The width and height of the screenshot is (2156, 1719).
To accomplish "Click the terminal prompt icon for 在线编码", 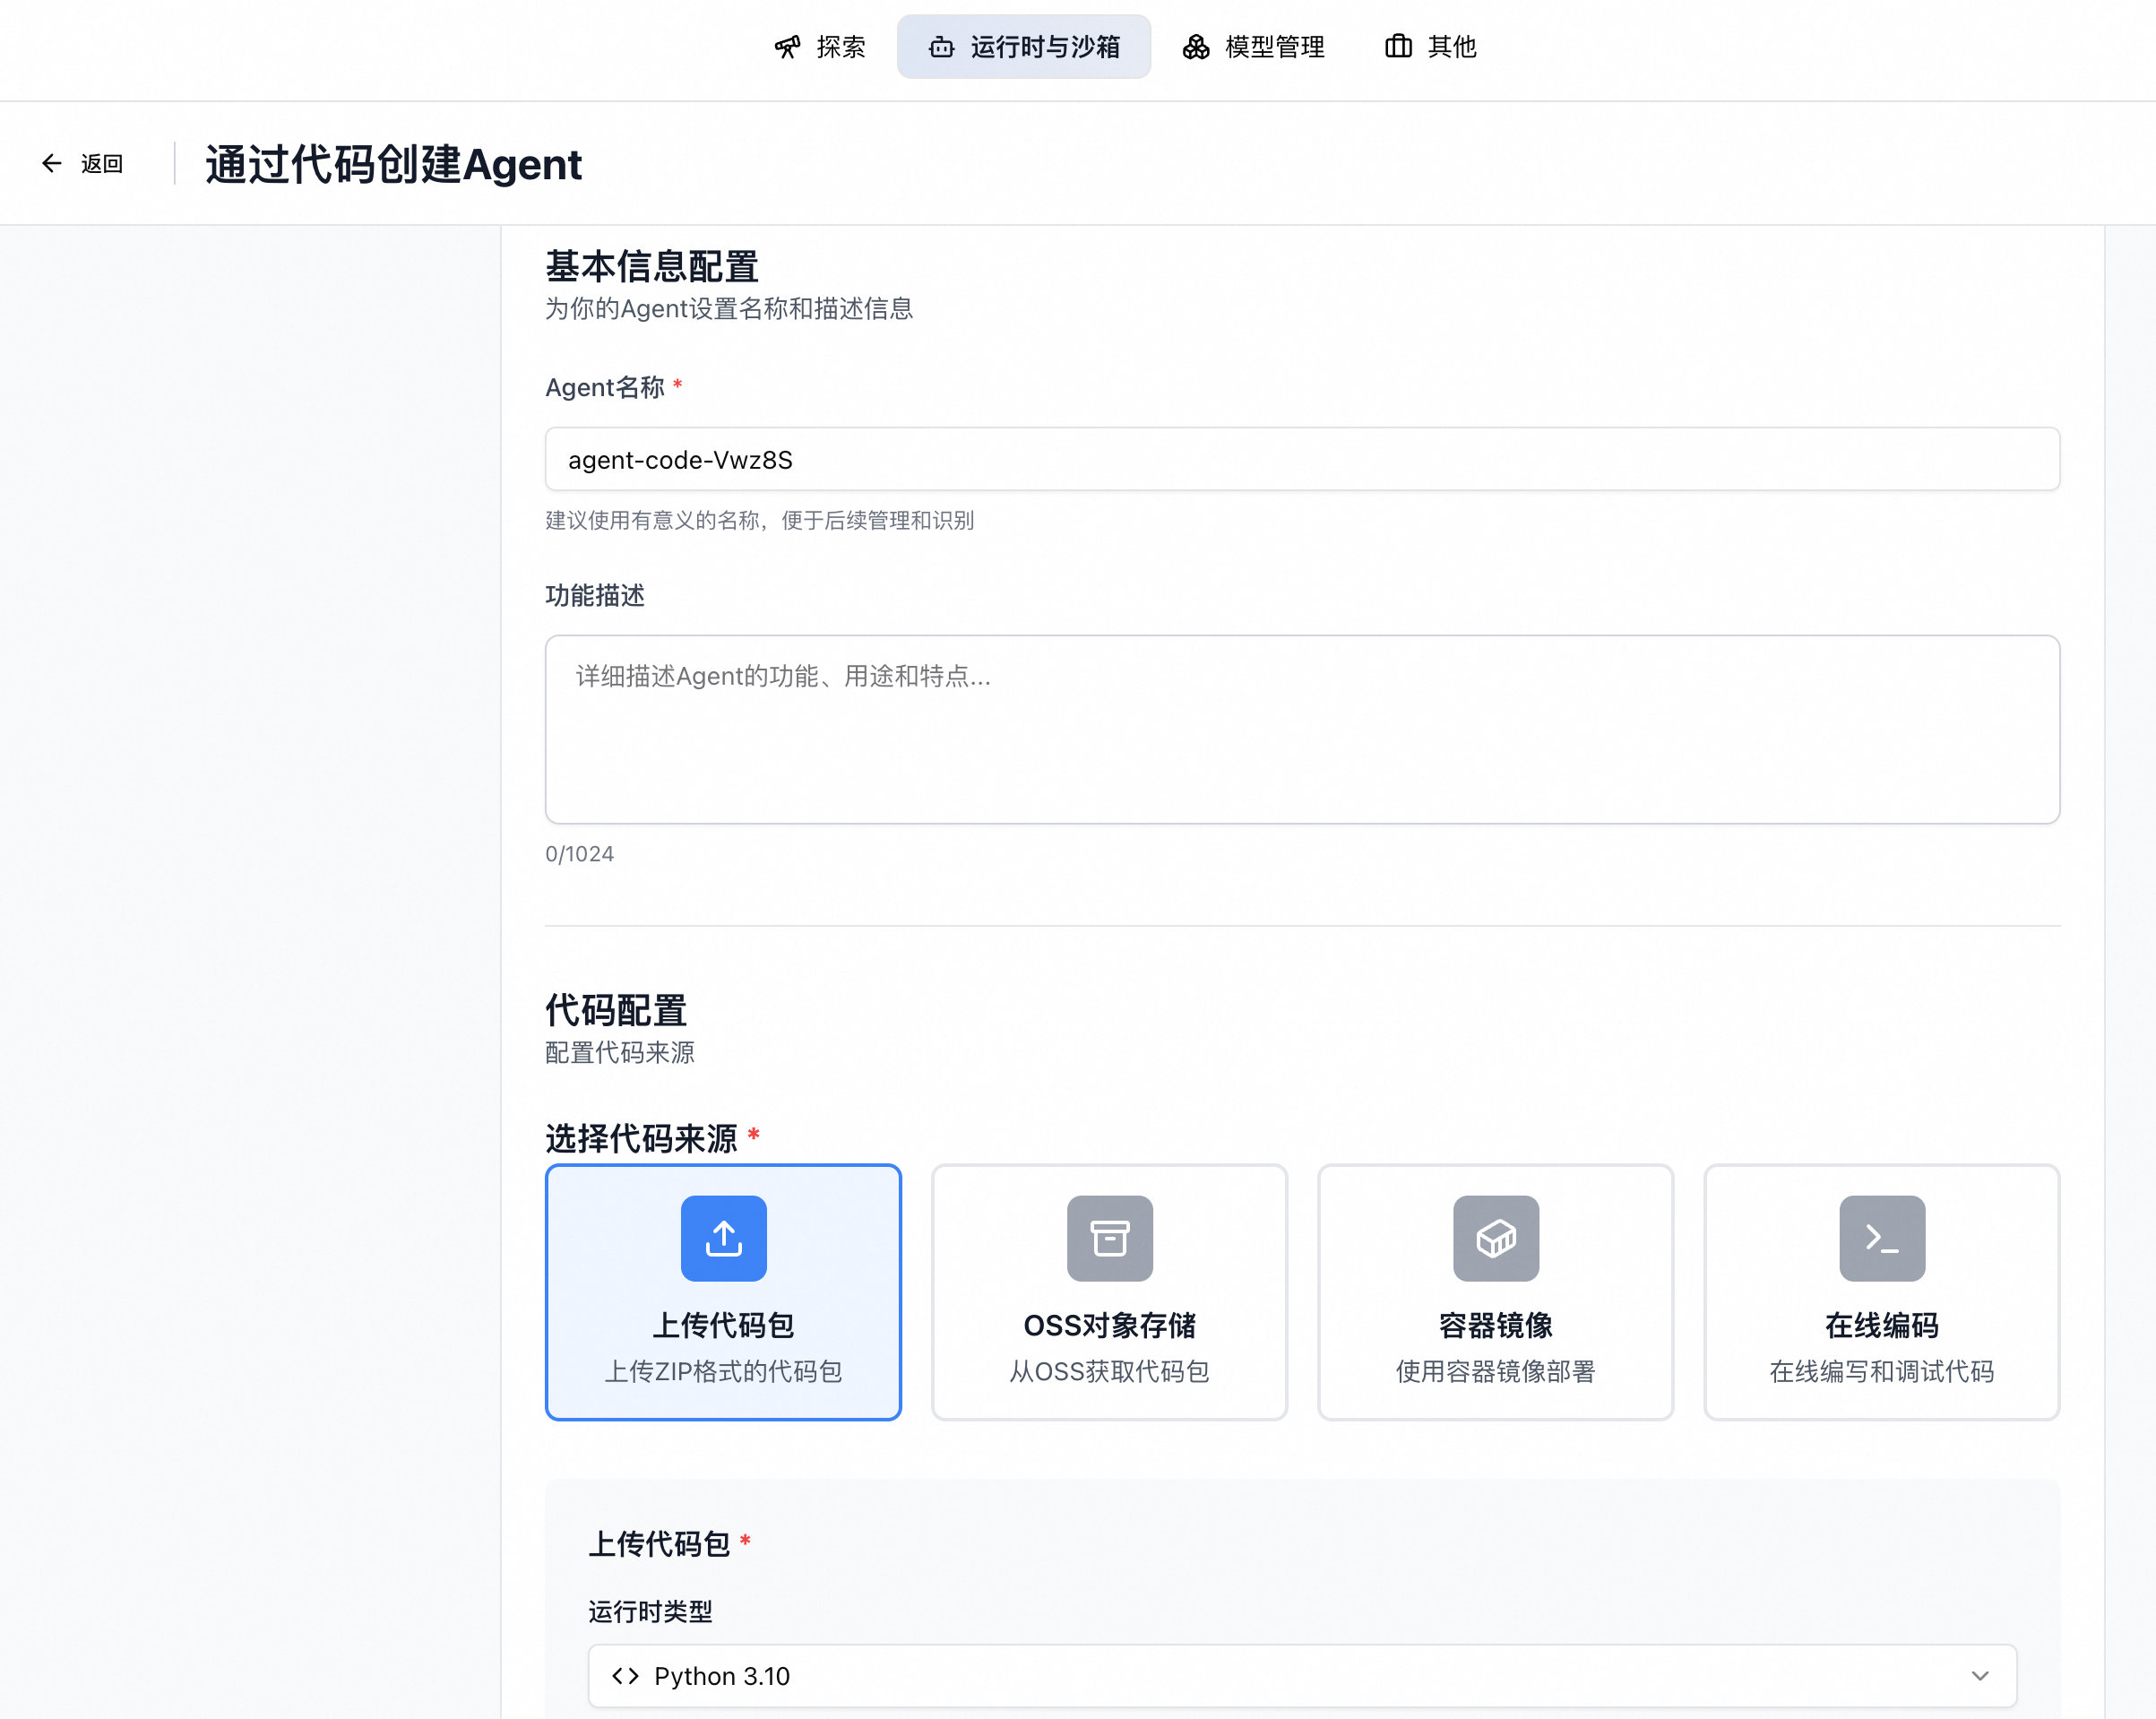I will (1881, 1238).
